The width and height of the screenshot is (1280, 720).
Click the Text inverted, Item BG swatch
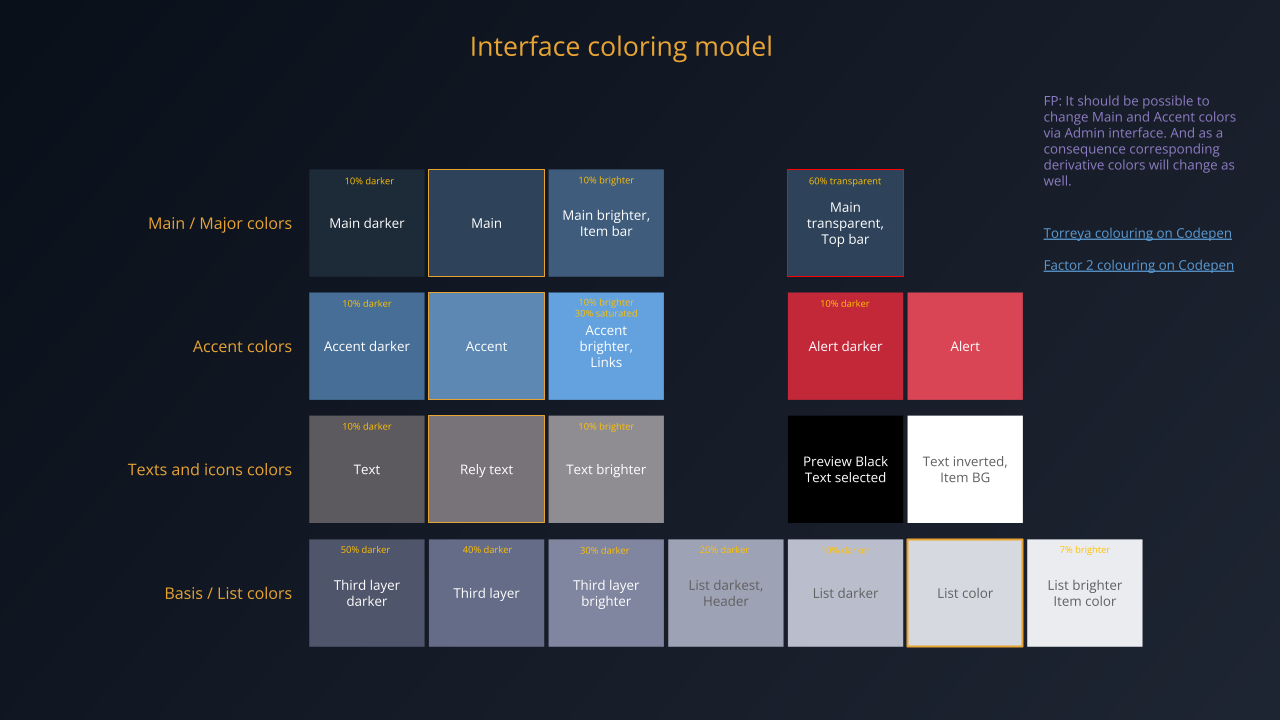click(x=964, y=468)
